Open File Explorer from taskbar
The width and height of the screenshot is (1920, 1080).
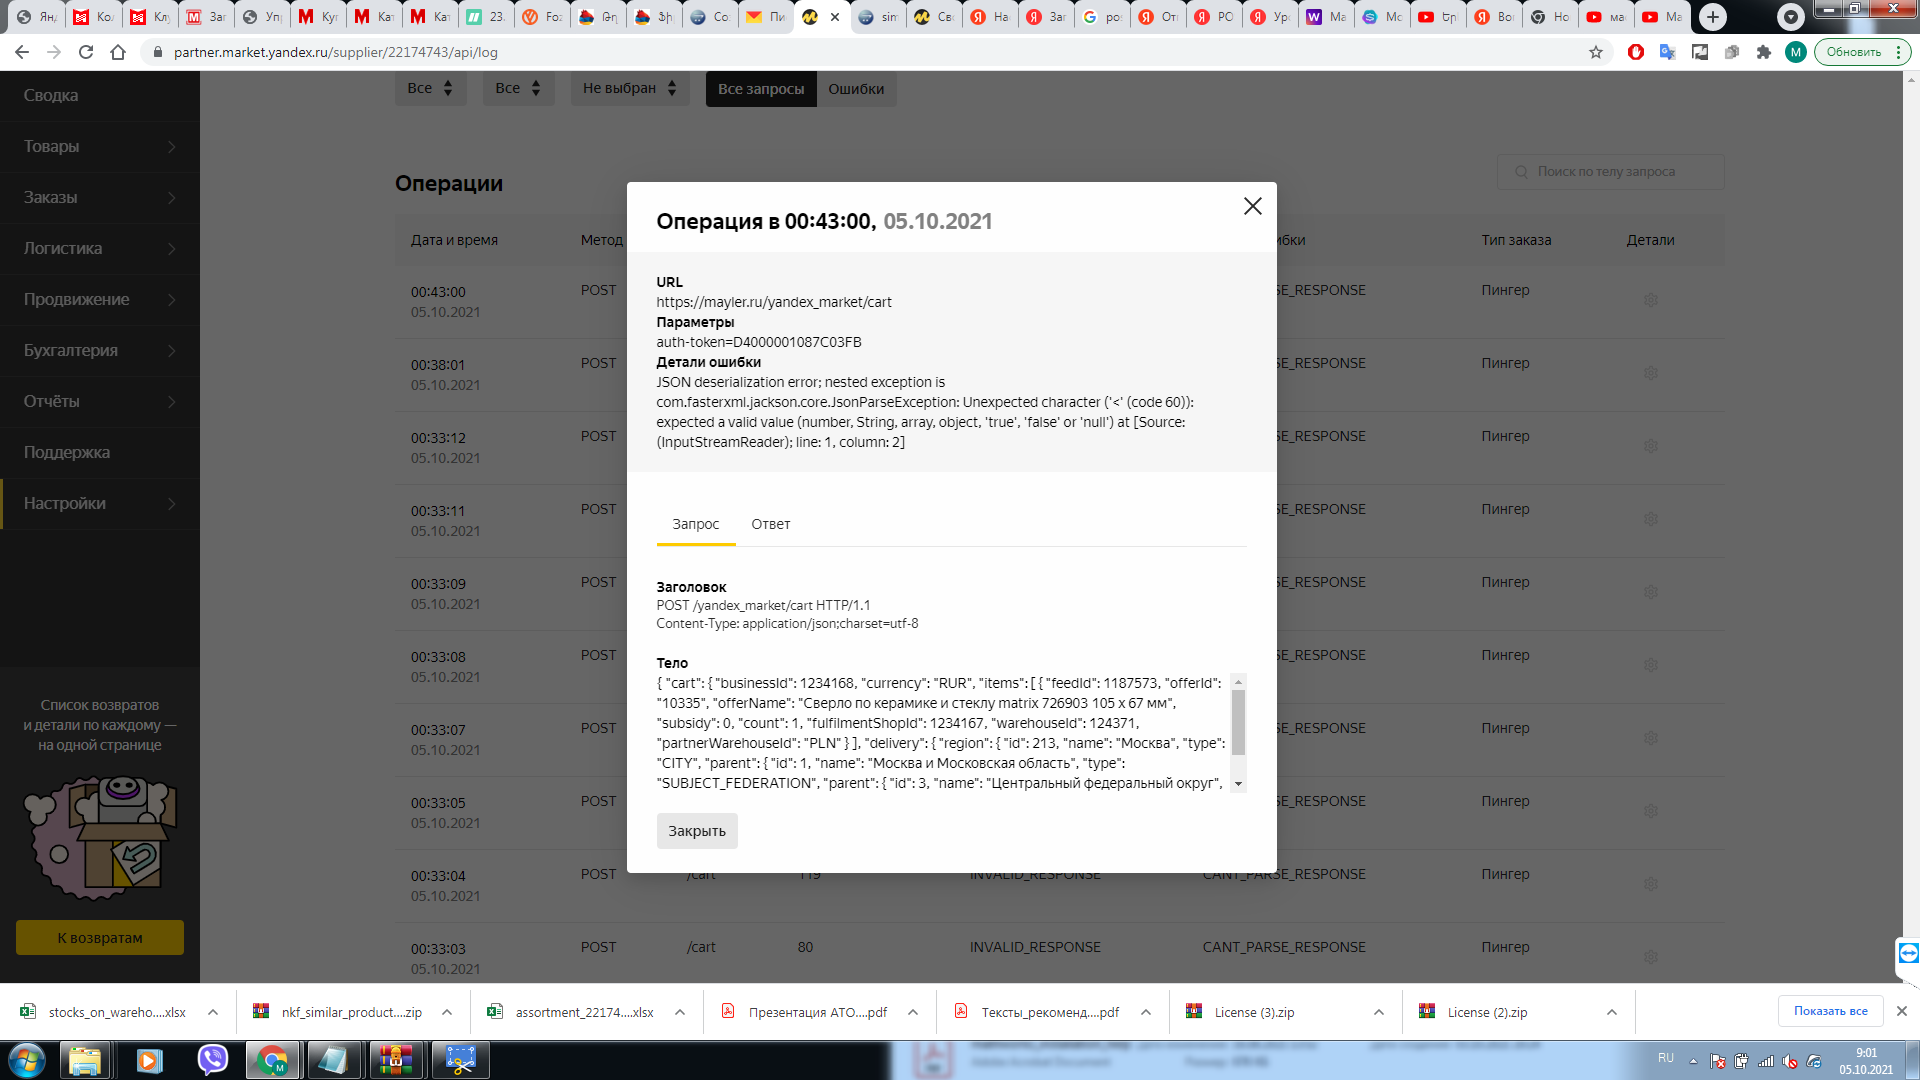tap(85, 1060)
